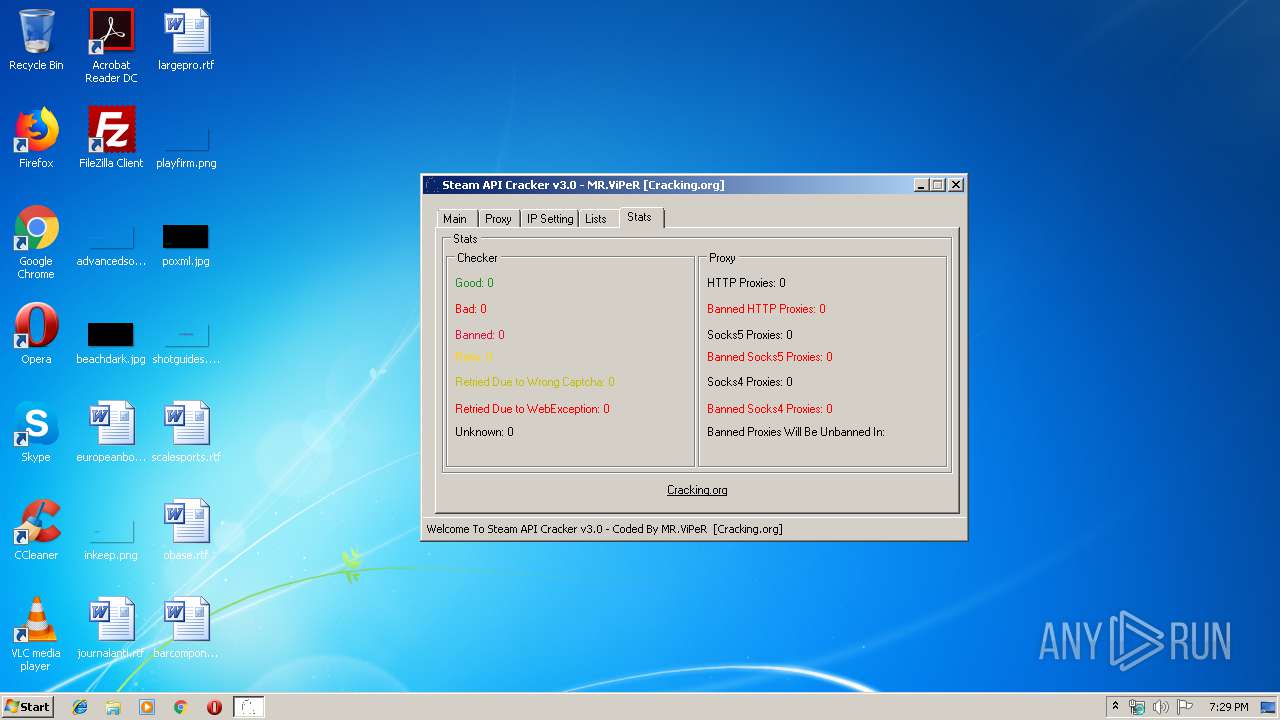The height and width of the screenshot is (720, 1280).
Task: Open Windows Explorer taskbar icon
Action: point(113,707)
